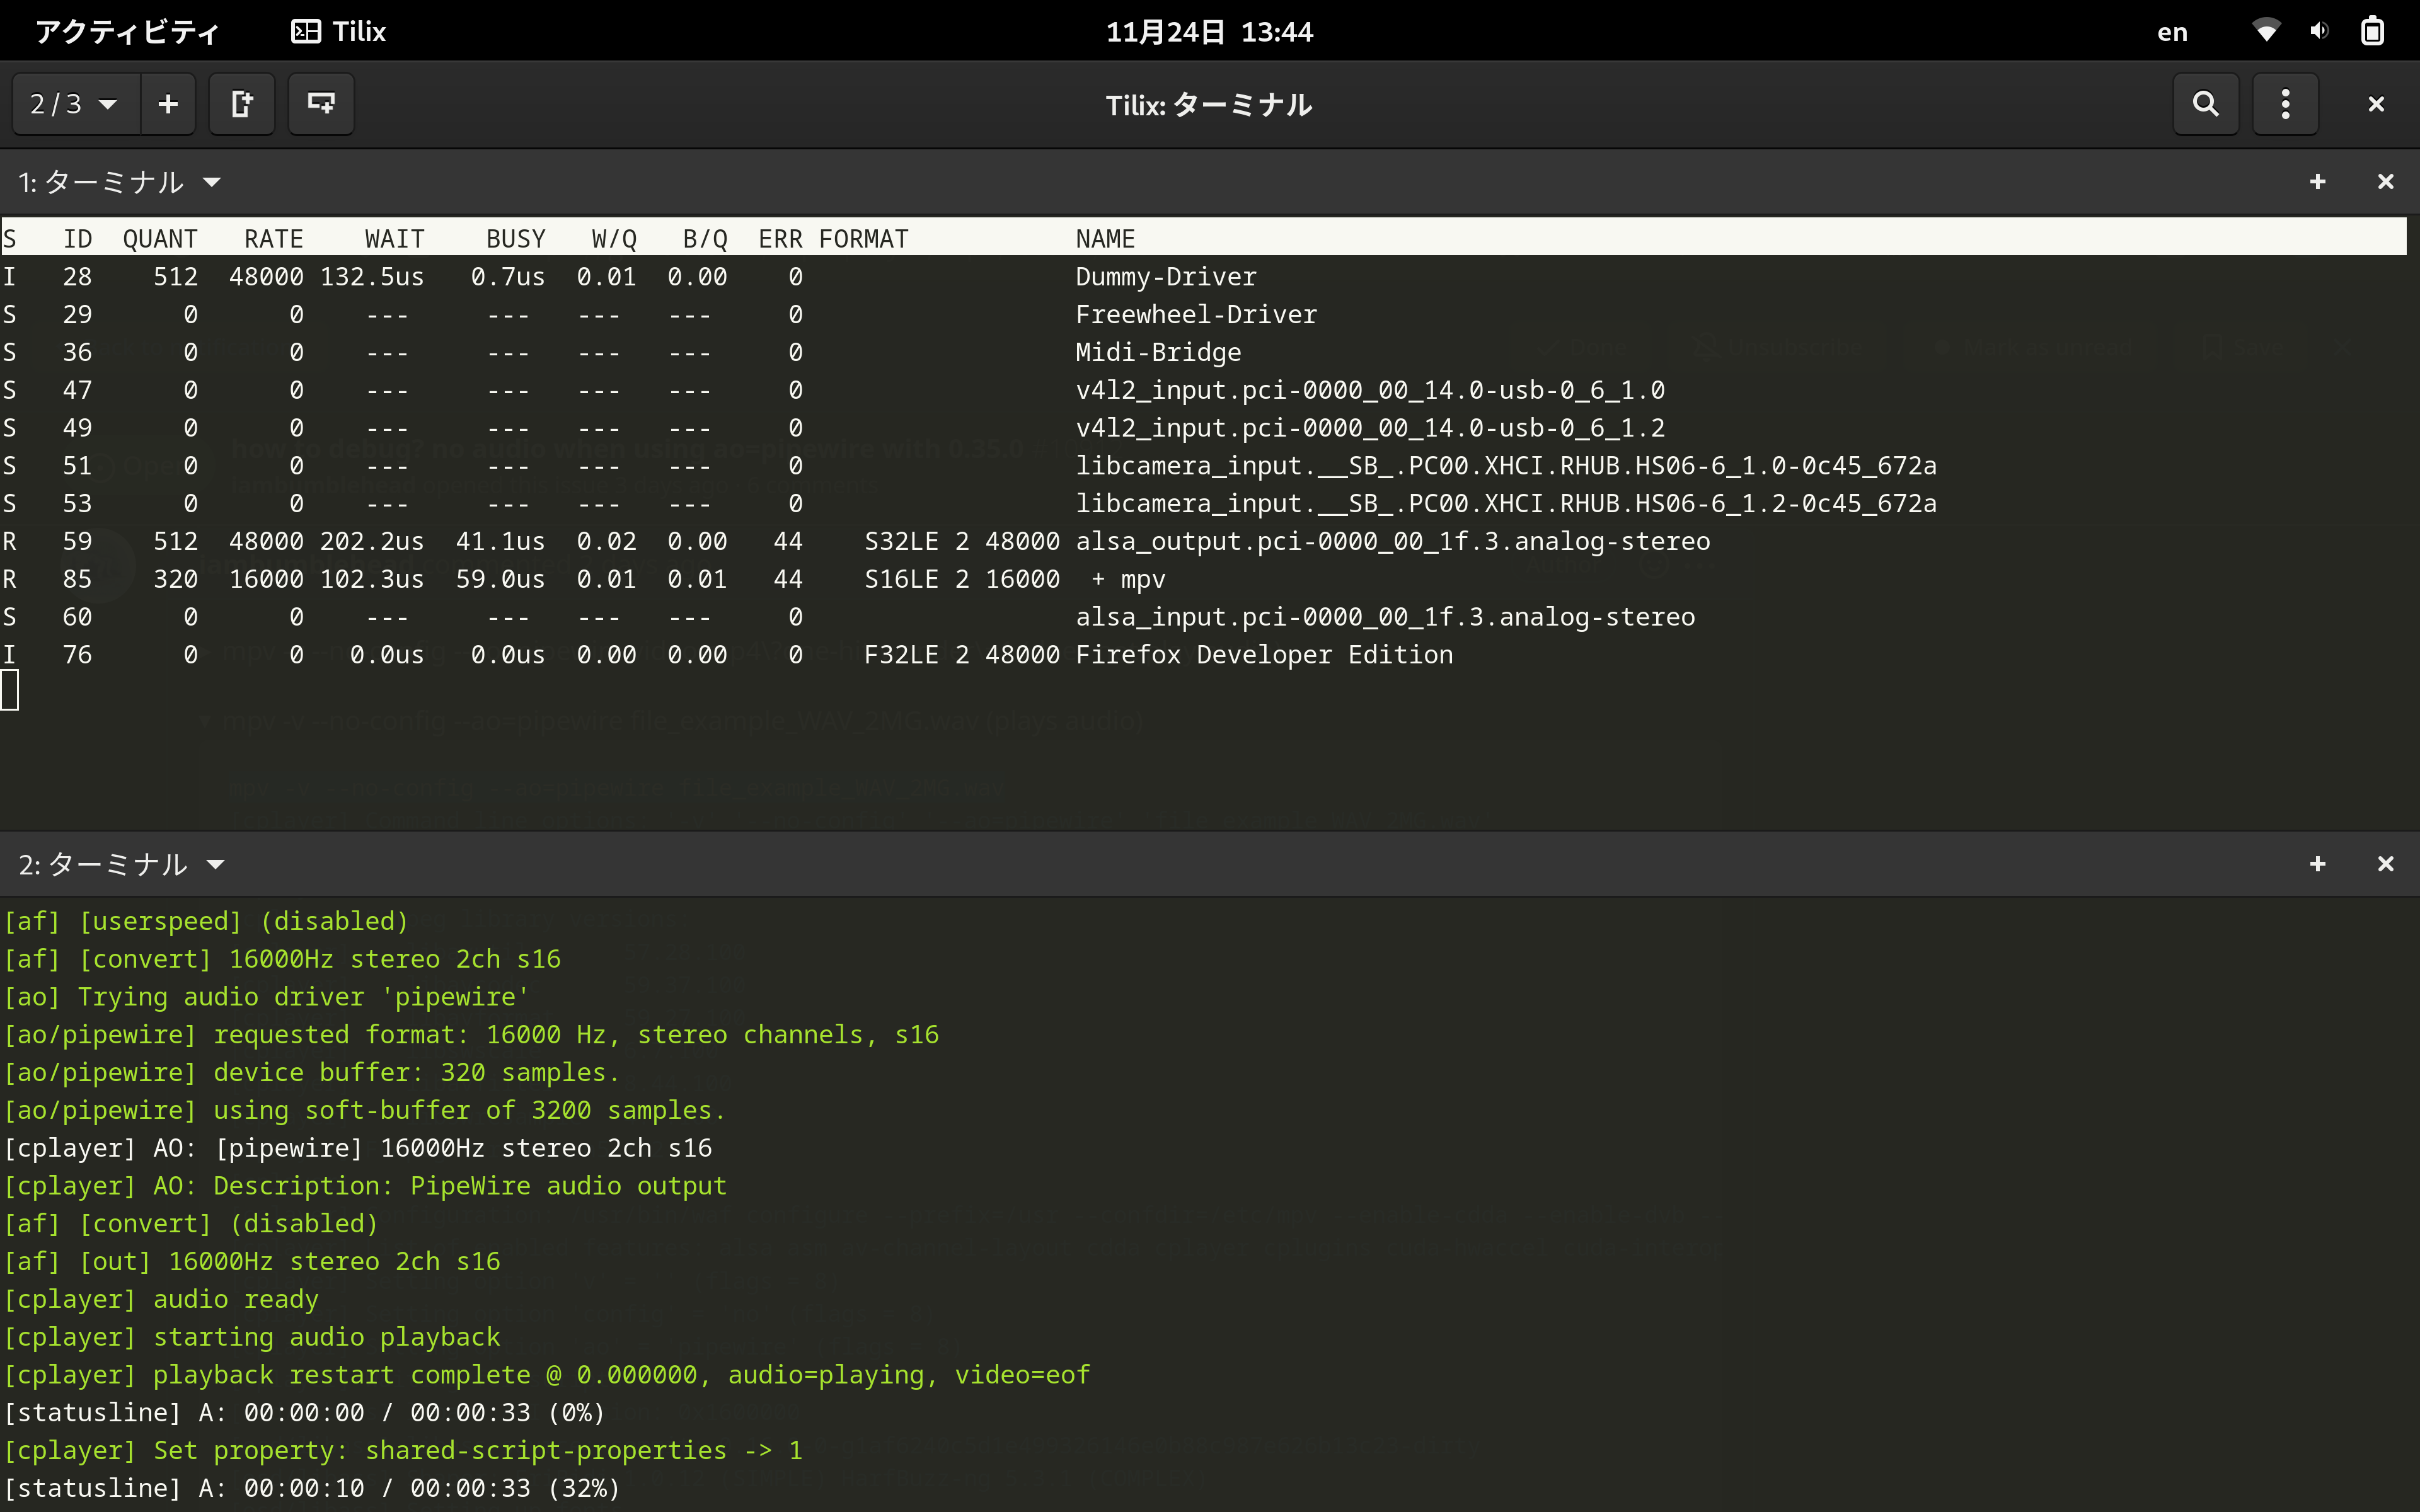The width and height of the screenshot is (2420, 1512).
Task: Add a terminal in the '1: ターミナル' title bar
Action: pos(2318,181)
